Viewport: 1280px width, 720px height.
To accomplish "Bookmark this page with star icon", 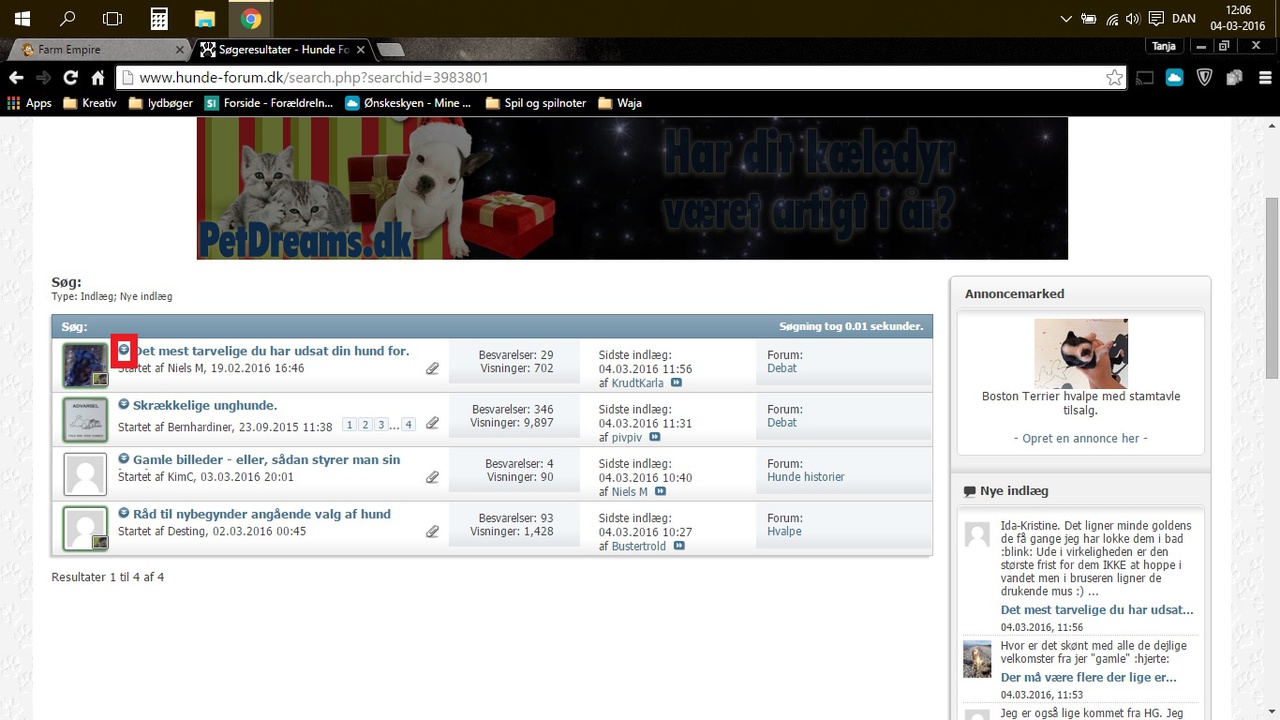I will [1114, 77].
